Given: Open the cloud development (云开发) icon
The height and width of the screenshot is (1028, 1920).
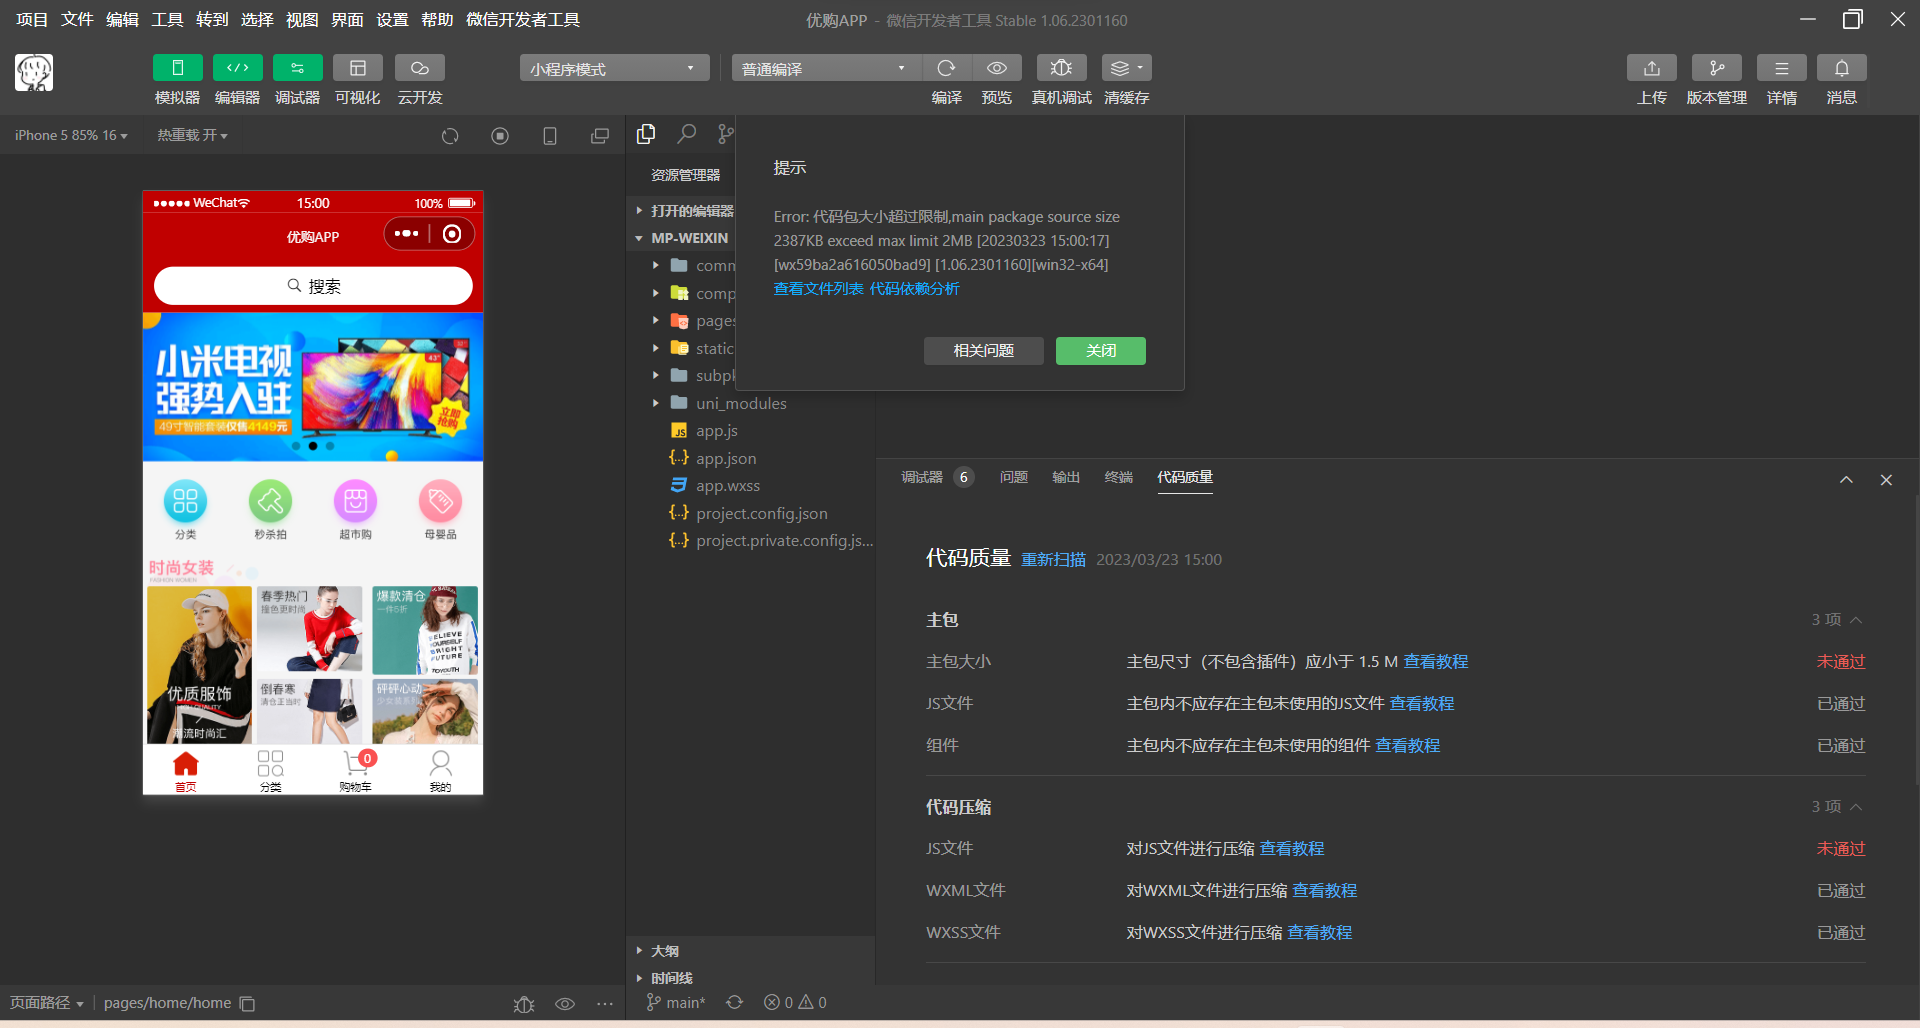Looking at the screenshot, I should coord(420,68).
